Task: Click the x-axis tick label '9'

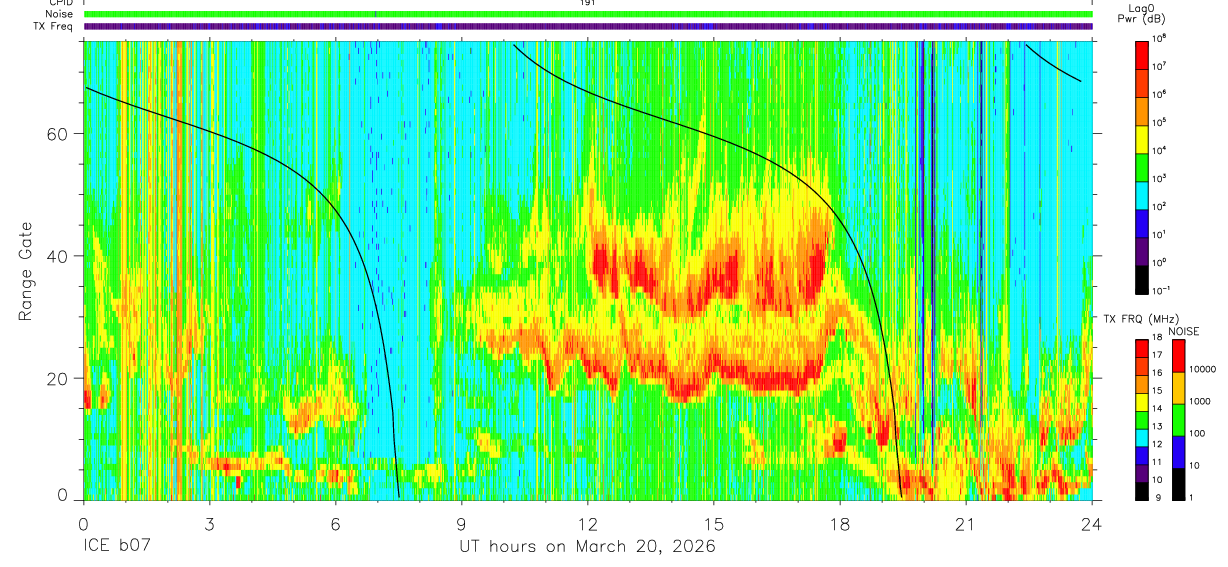Action: coord(461,524)
